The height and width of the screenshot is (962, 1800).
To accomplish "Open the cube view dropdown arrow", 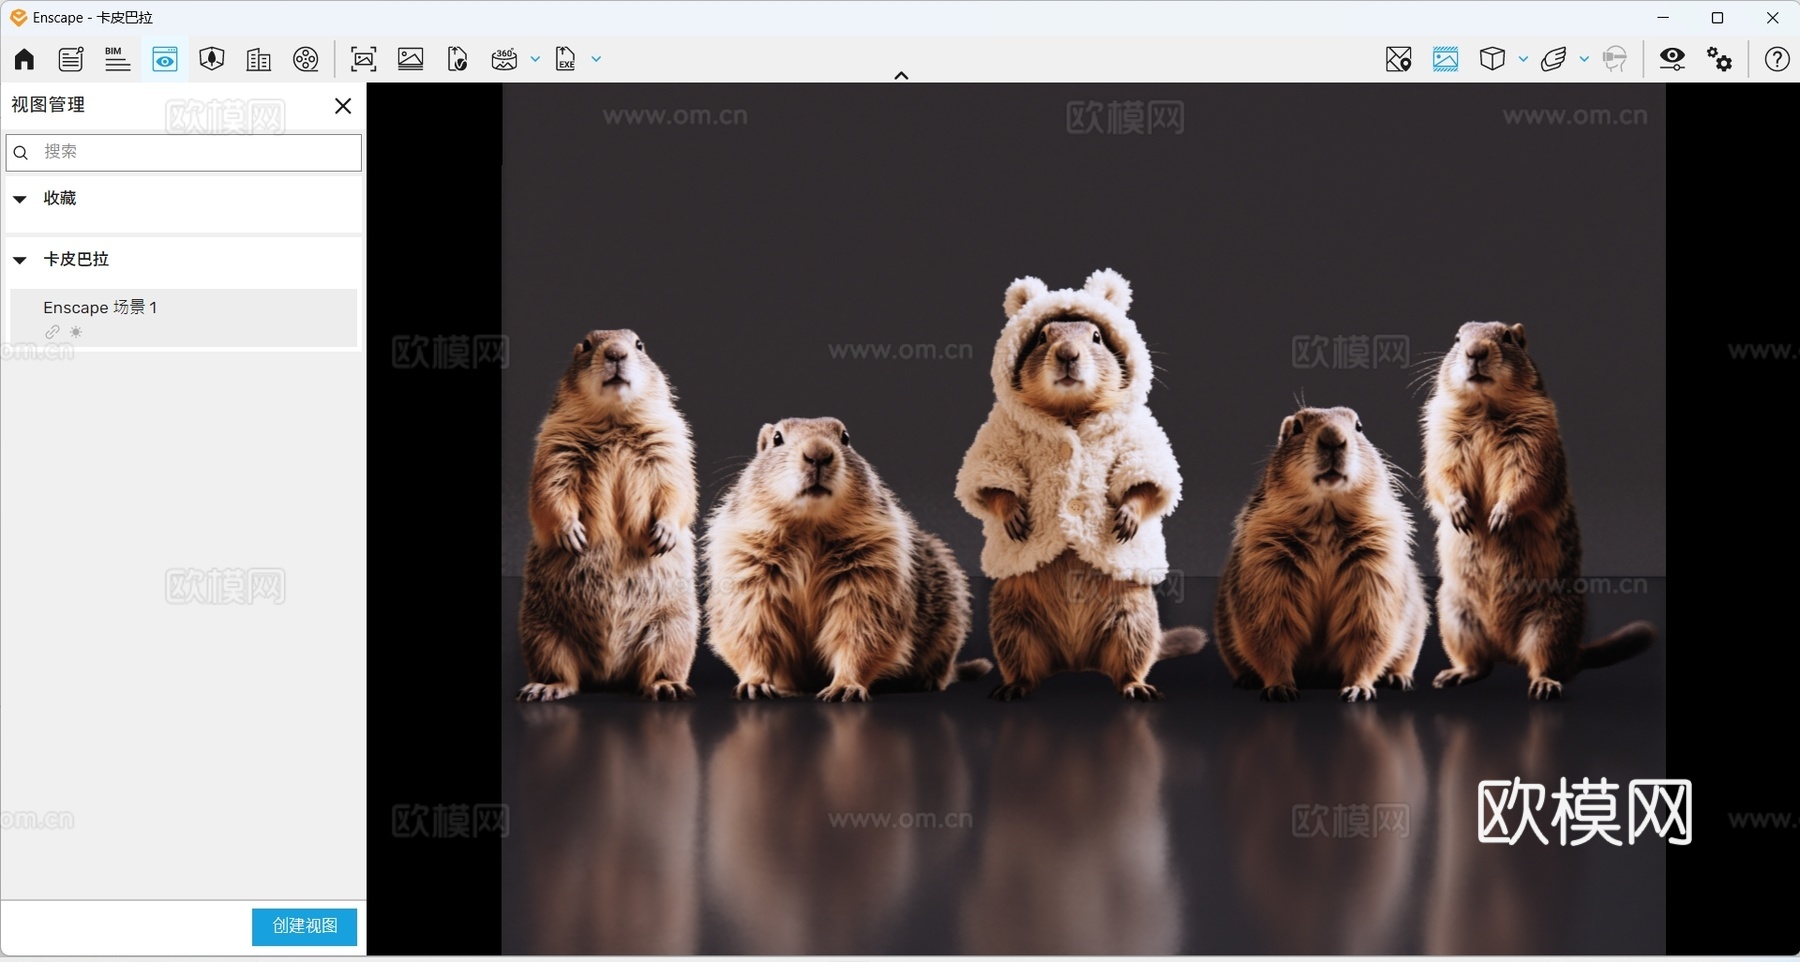I will click(1523, 59).
